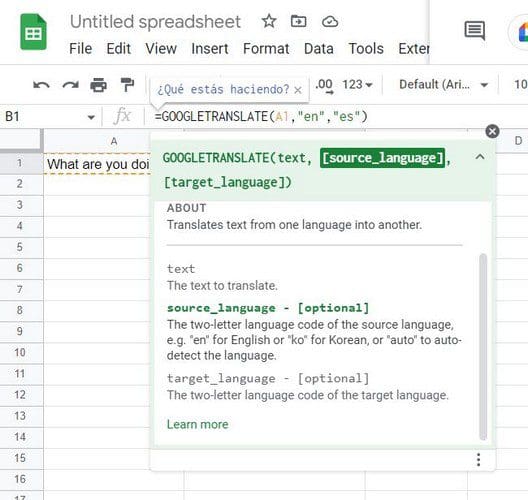Rename the Untitled spreadsheet title
The height and width of the screenshot is (500, 528).
tap(155, 22)
